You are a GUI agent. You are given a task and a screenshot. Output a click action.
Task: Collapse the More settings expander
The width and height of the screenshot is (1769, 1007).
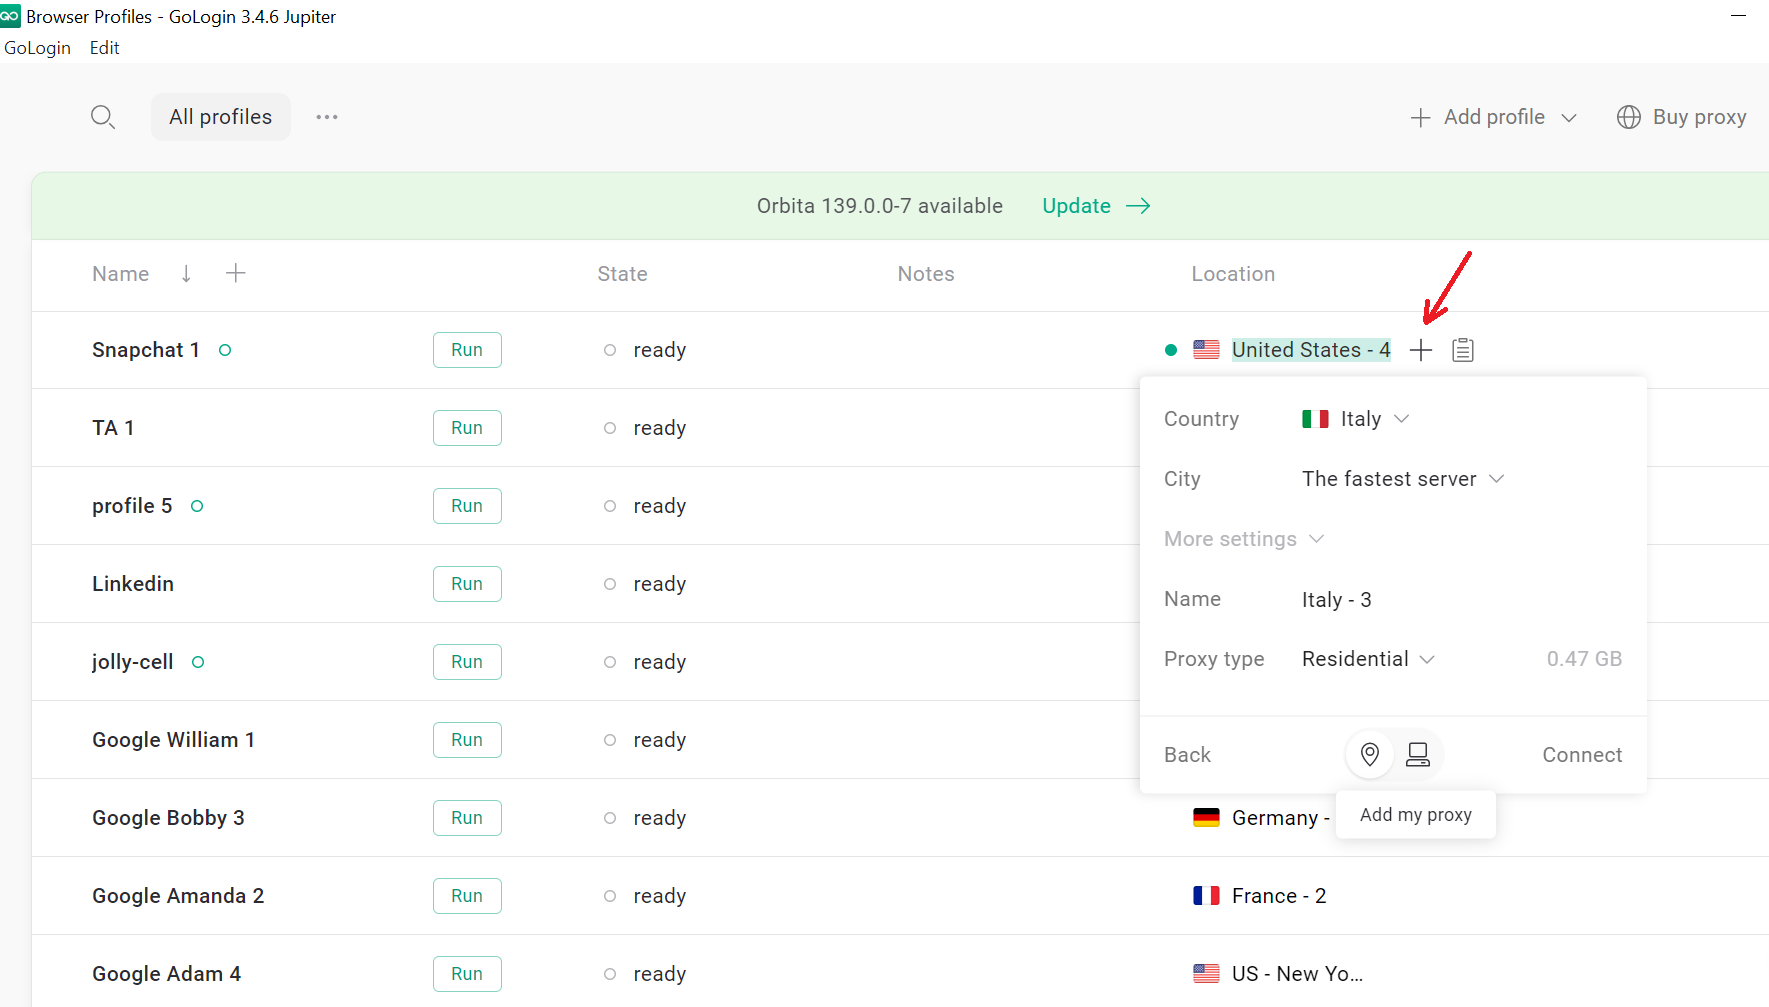[x=1244, y=539]
